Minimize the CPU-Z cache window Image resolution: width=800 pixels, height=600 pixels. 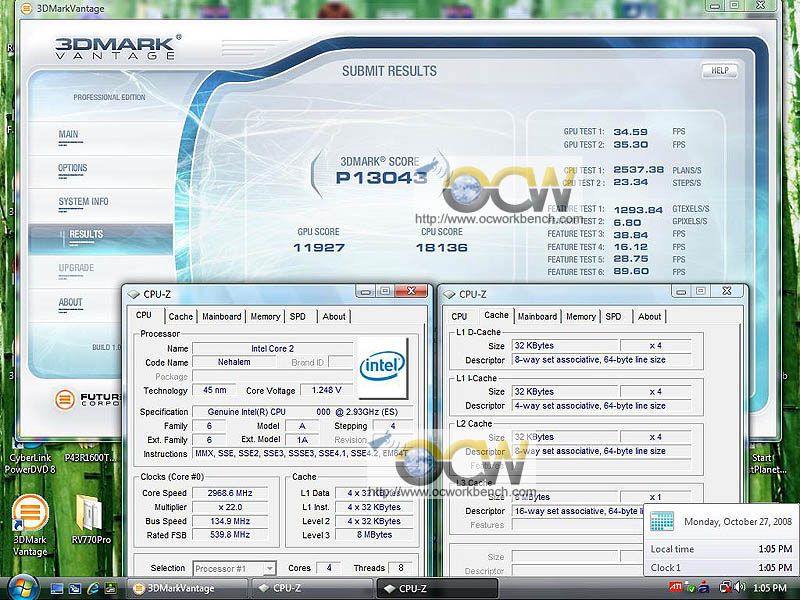tap(681, 291)
